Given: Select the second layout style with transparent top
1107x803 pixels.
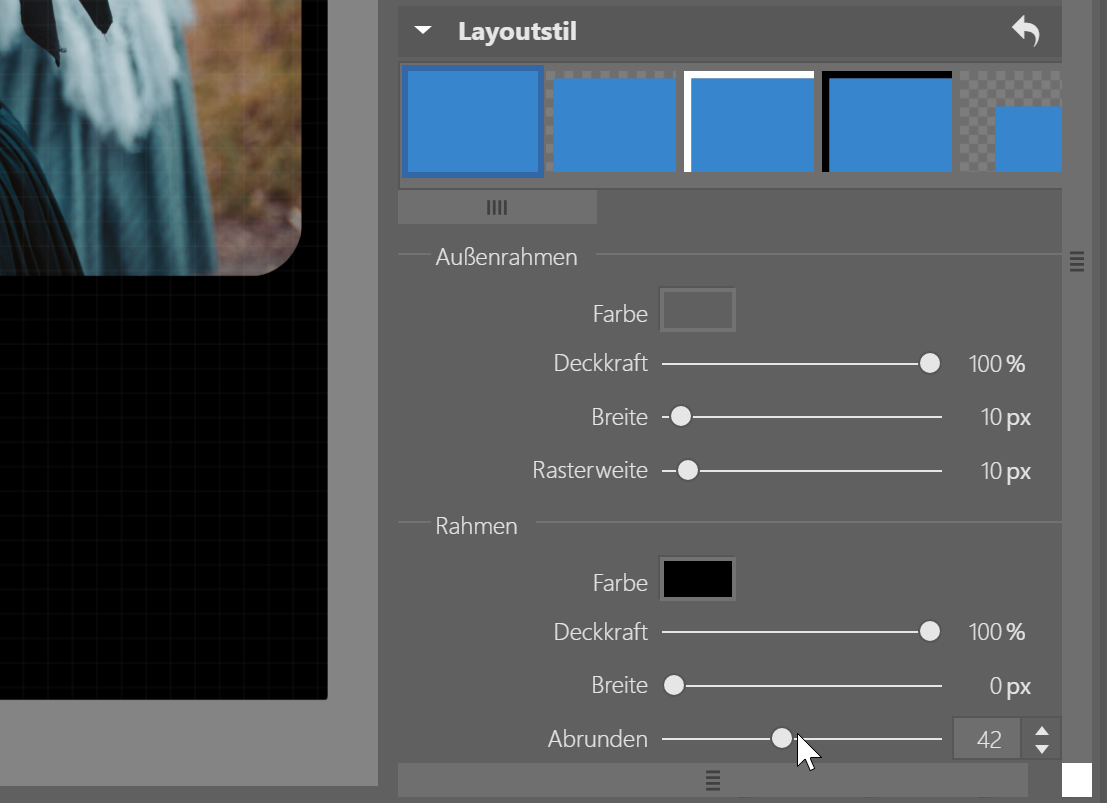Looking at the screenshot, I should 614,122.
